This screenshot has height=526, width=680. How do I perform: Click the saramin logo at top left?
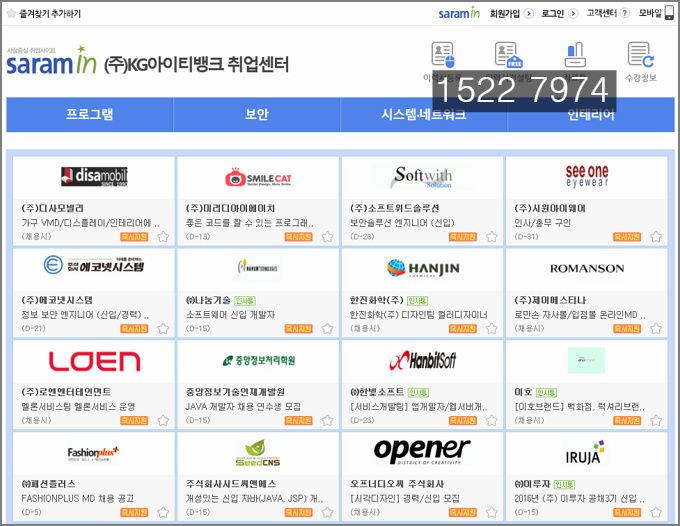click(51, 61)
